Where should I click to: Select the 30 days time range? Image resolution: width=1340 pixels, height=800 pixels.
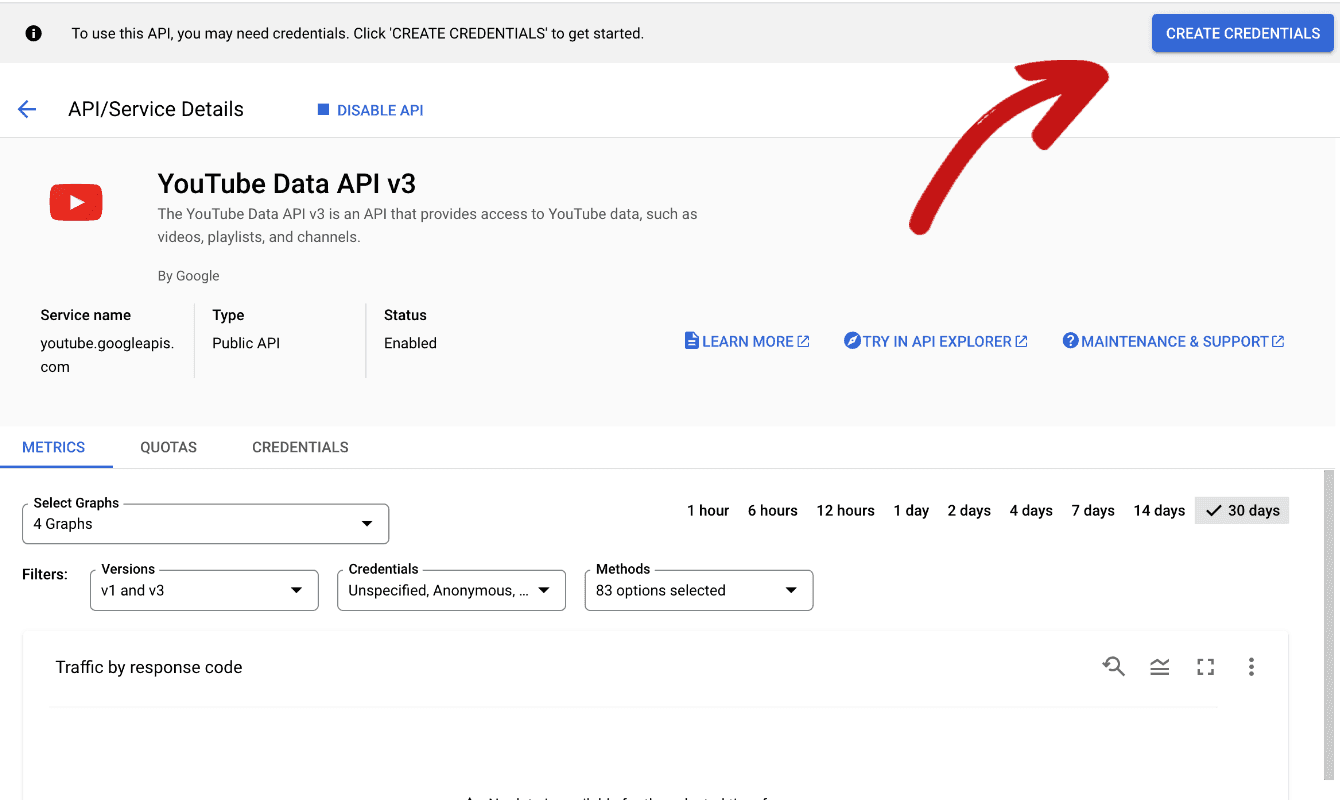[x=1242, y=510]
